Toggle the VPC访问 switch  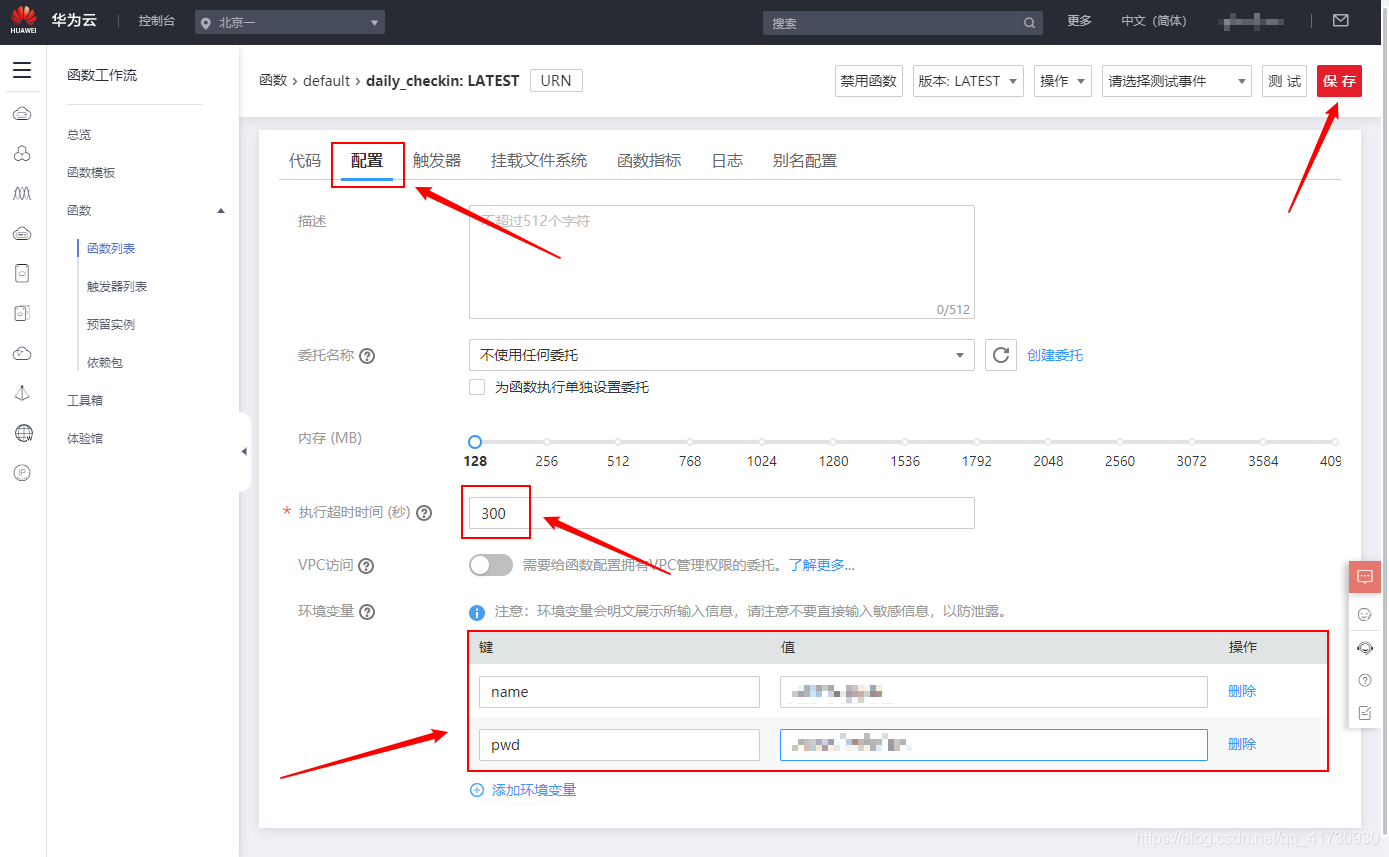[491, 565]
